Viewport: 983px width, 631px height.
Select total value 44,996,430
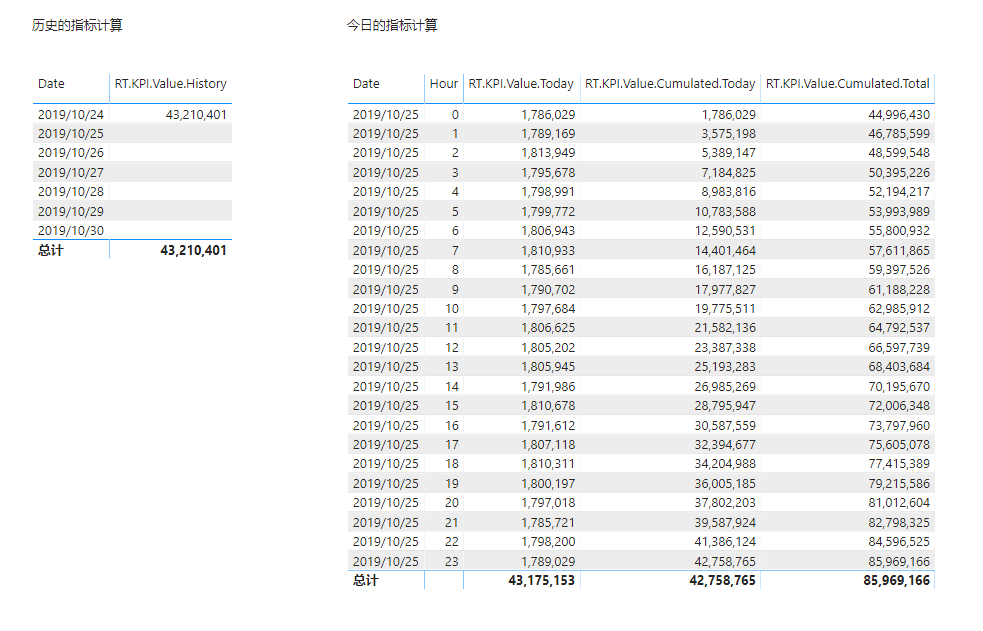[x=899, y=115]
